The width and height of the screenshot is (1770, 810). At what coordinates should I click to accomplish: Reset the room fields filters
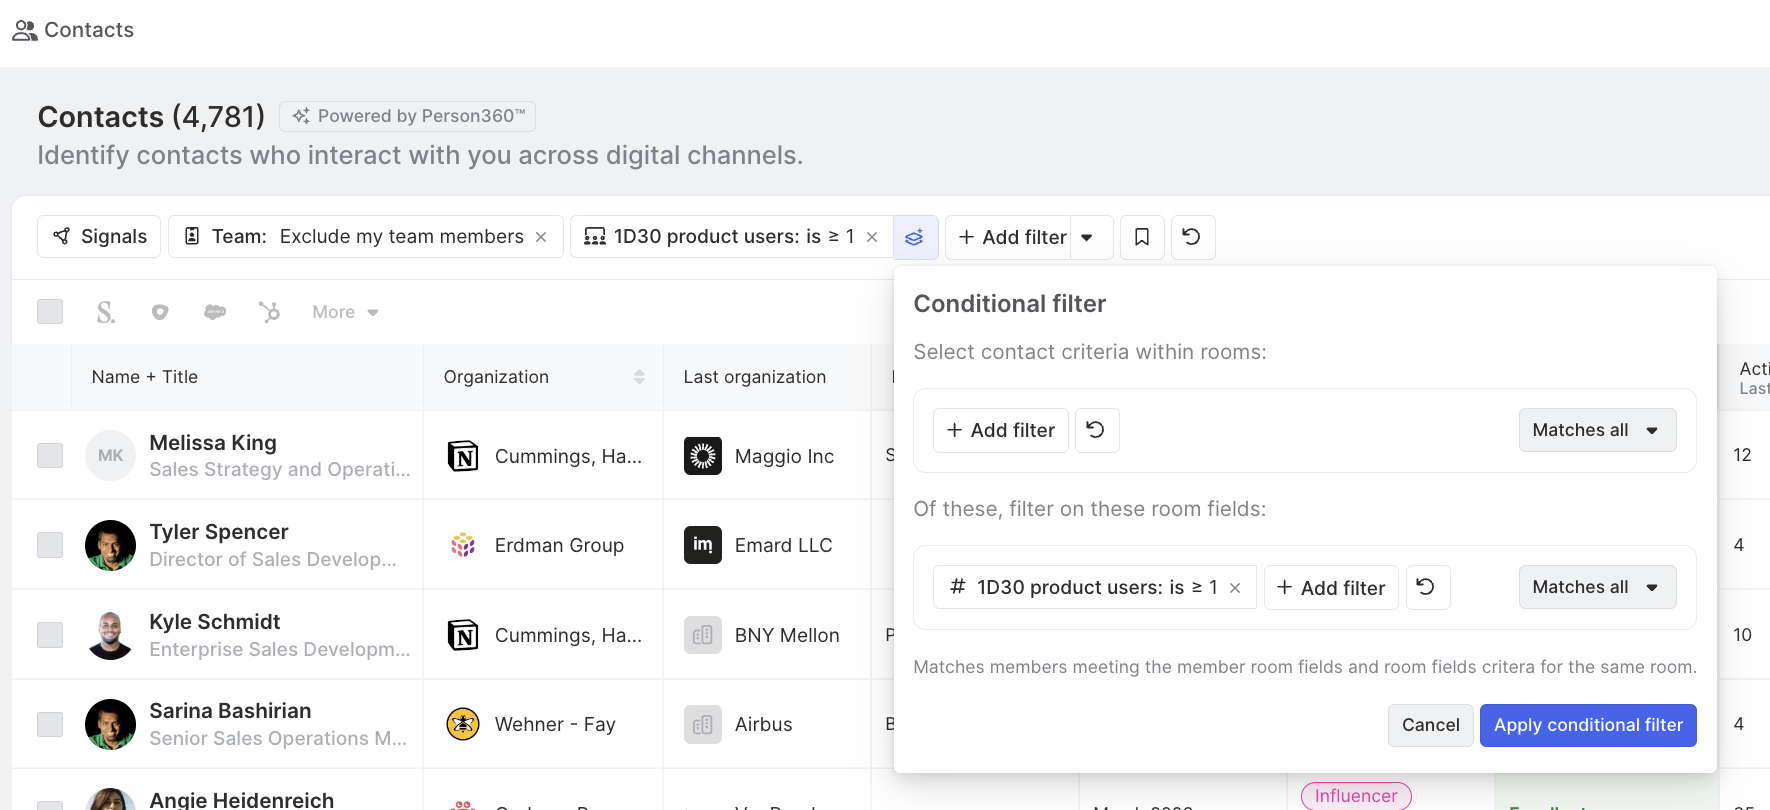pos(1428,587)
